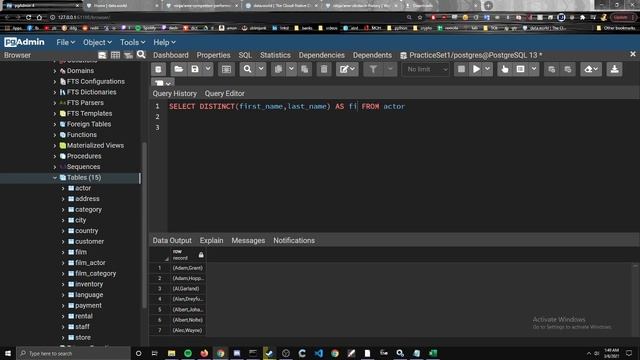Open the Save File options dropdown arrow
The image size is (640, 360).
click(208, 69)
